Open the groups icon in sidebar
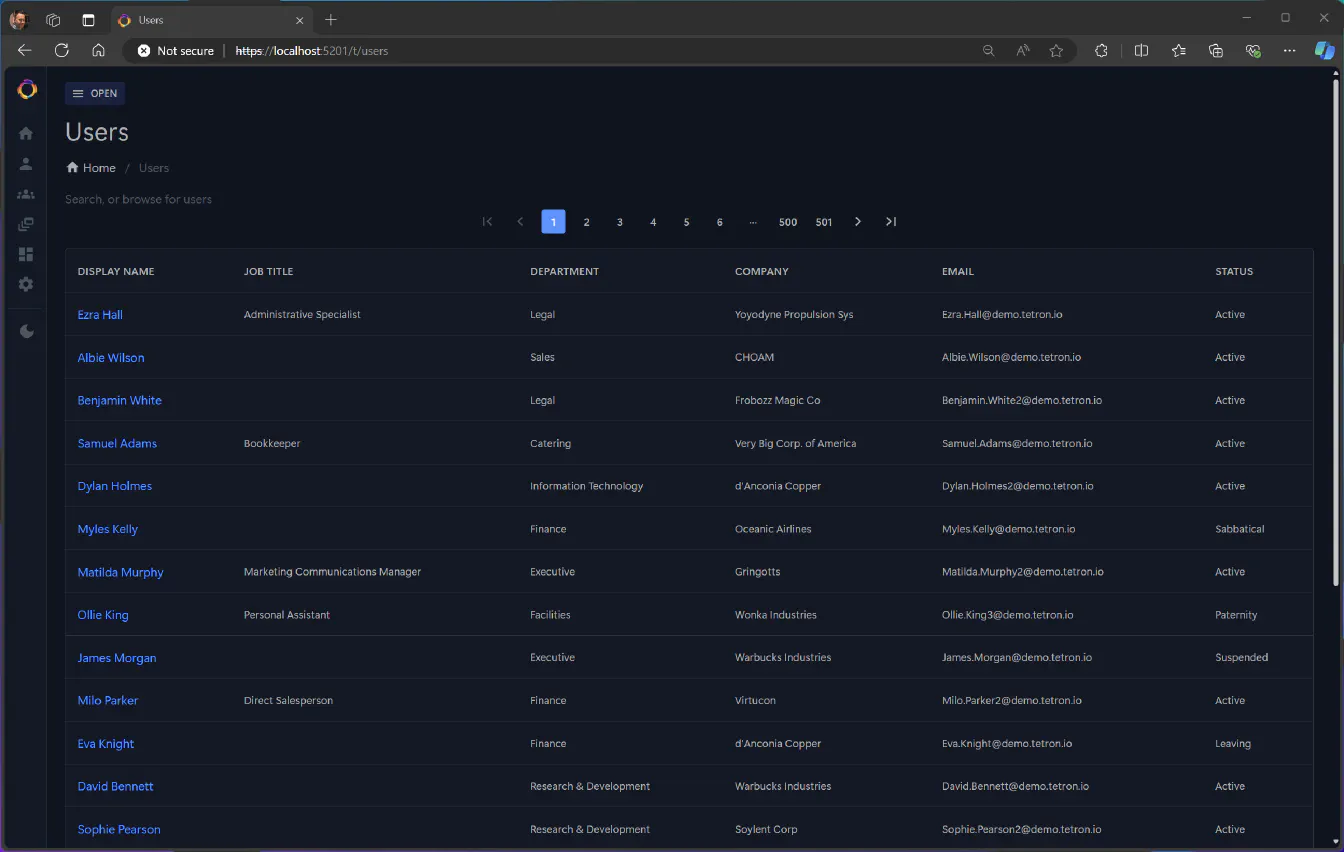1344x852 pixels. (x=26, y=194)
